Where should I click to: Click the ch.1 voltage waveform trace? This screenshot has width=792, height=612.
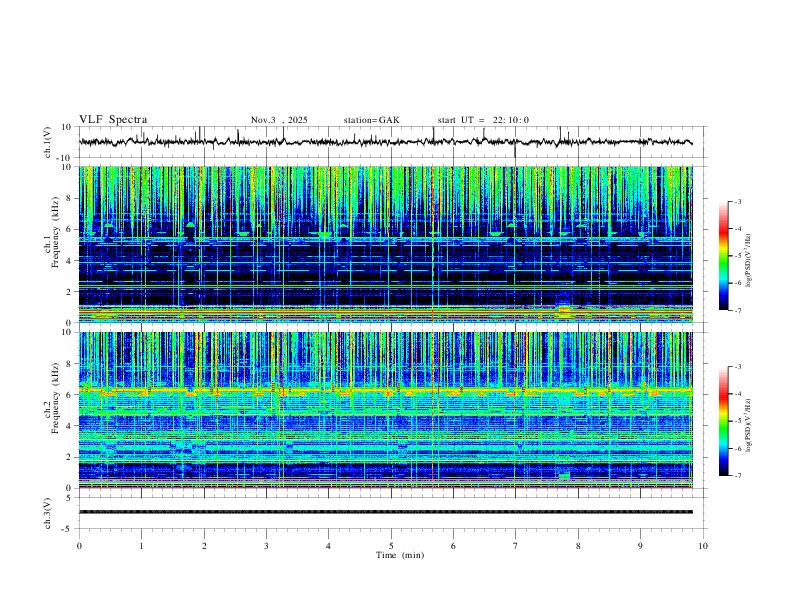(x=385, y=142)
